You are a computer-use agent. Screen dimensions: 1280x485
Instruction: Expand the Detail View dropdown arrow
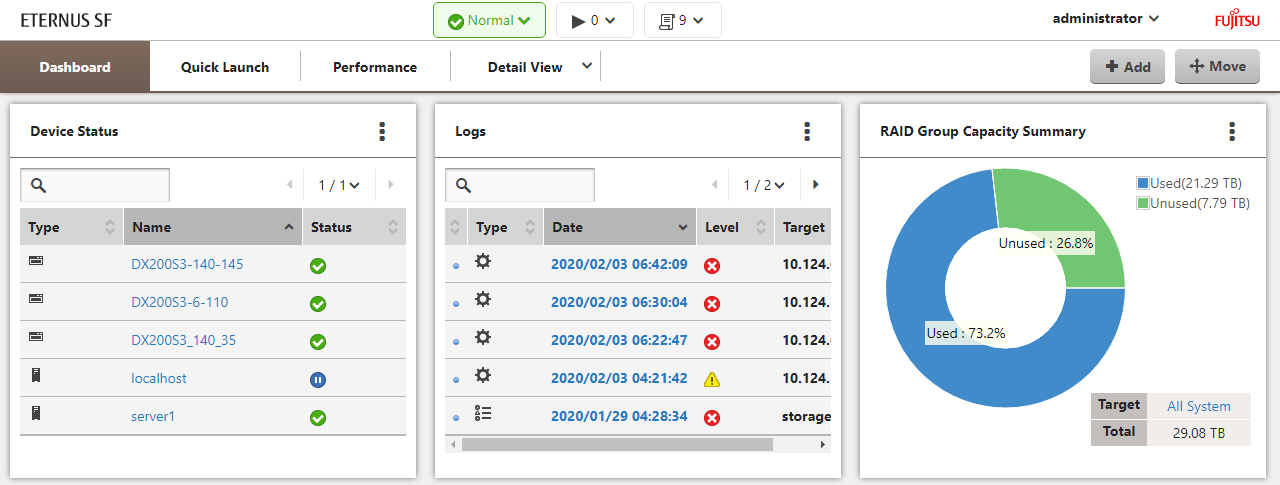587,66
